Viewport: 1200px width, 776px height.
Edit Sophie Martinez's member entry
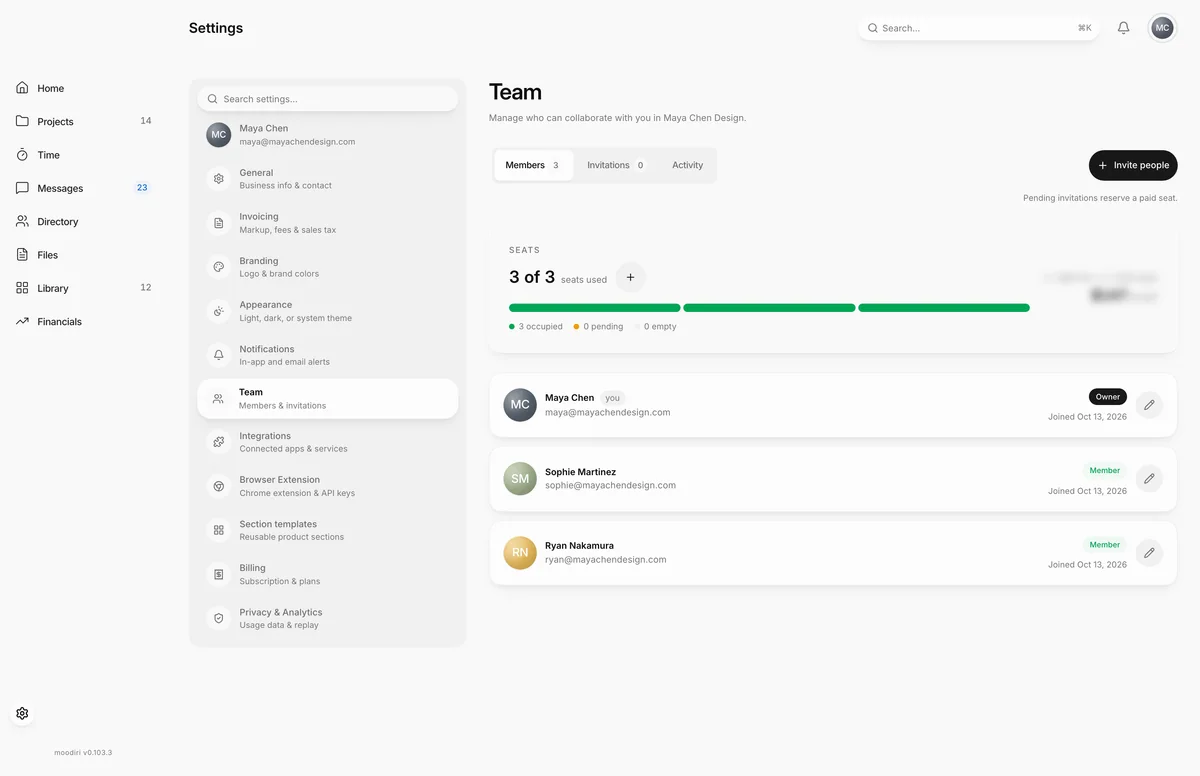click(x=1149, y=479)
